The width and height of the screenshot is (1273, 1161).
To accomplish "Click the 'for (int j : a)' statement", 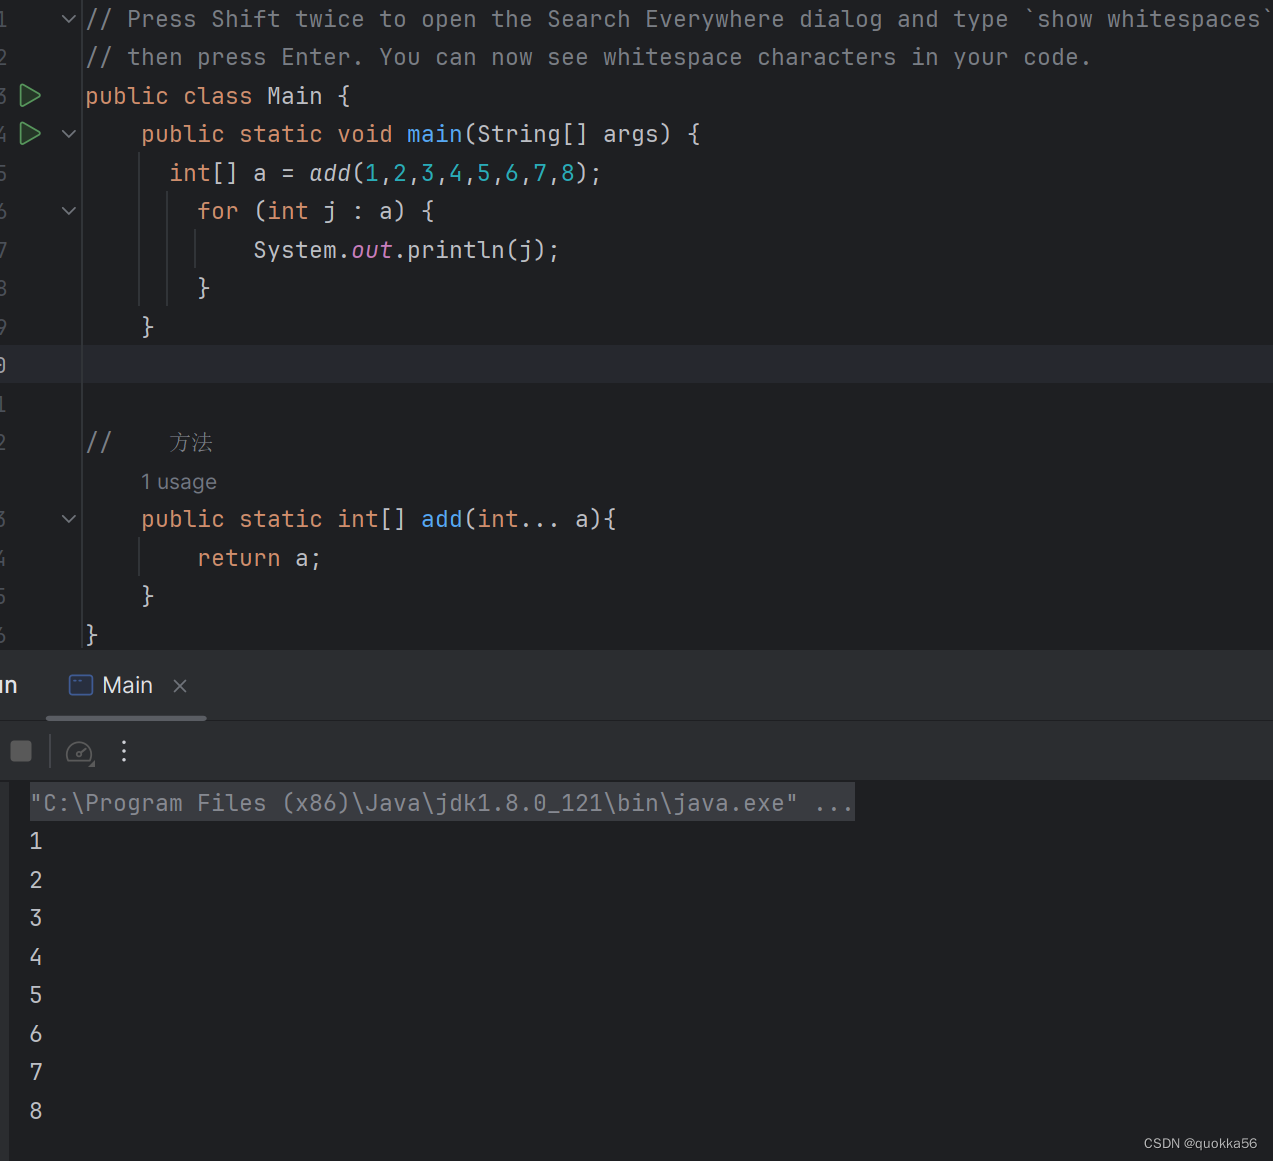I will (x=315, y=211).
